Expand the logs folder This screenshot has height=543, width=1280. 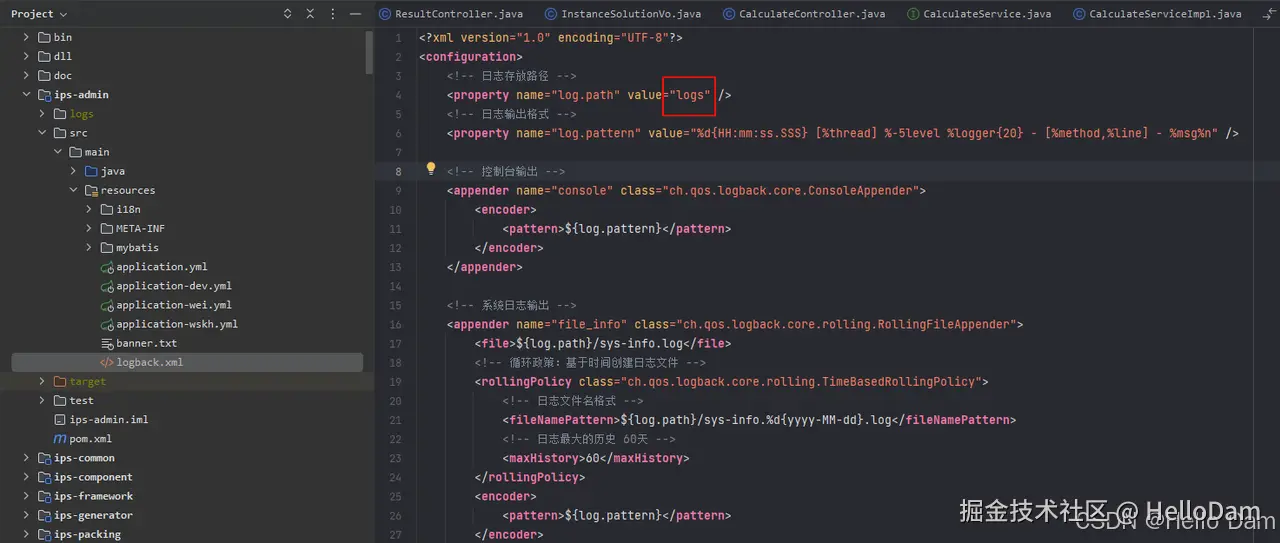tap(42, 114)
